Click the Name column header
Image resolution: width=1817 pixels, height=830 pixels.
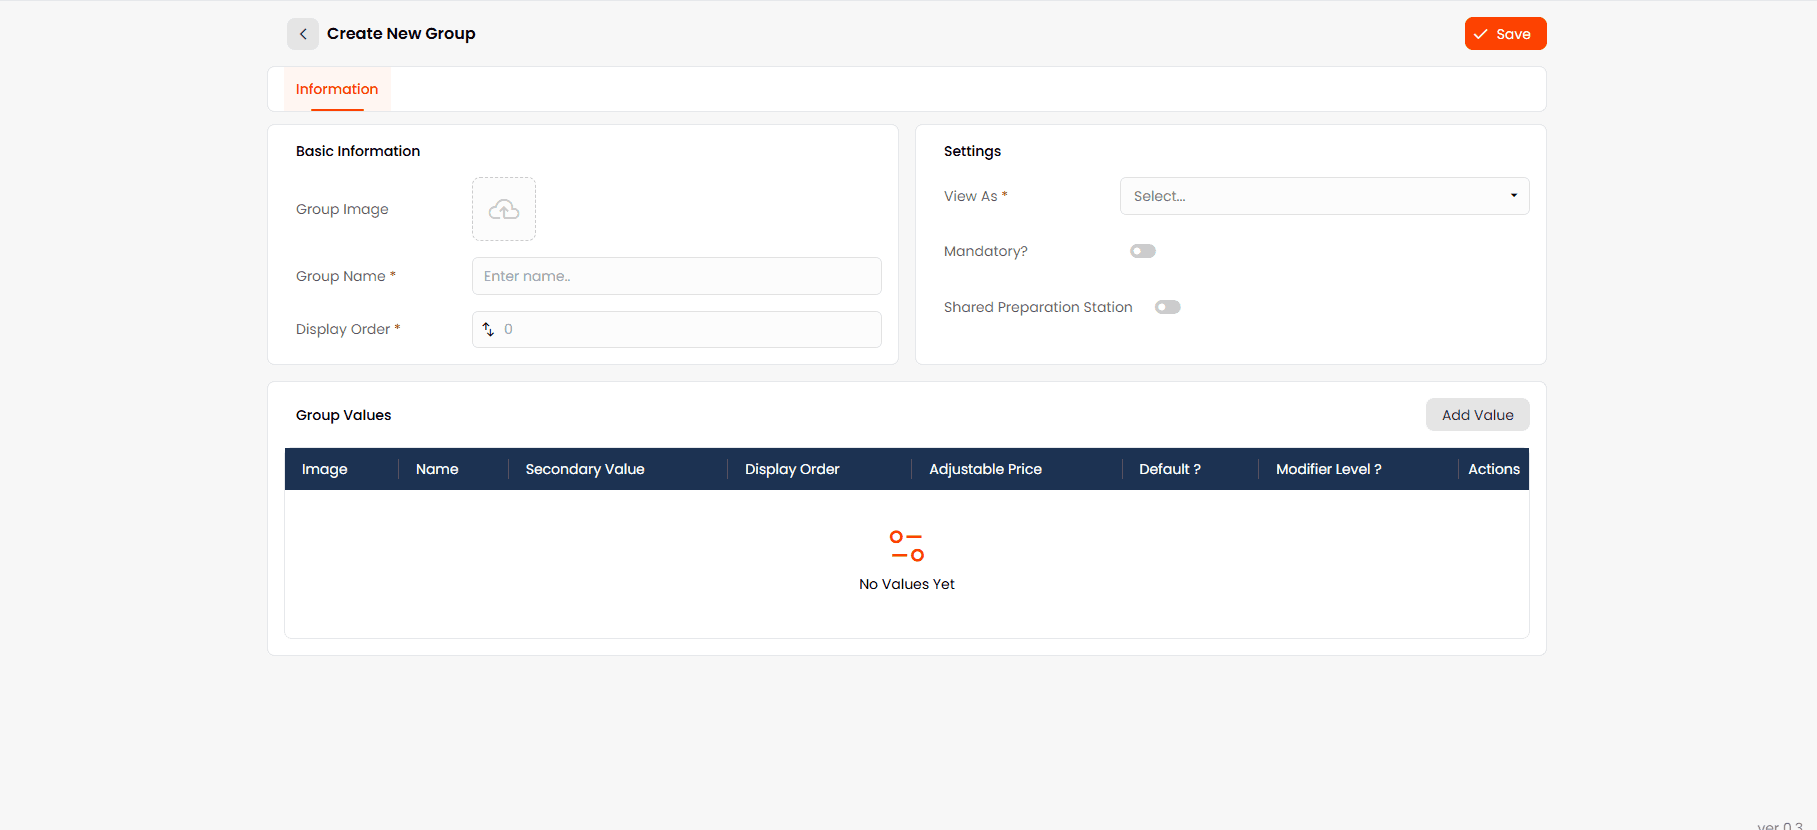[x=437, y=469]
